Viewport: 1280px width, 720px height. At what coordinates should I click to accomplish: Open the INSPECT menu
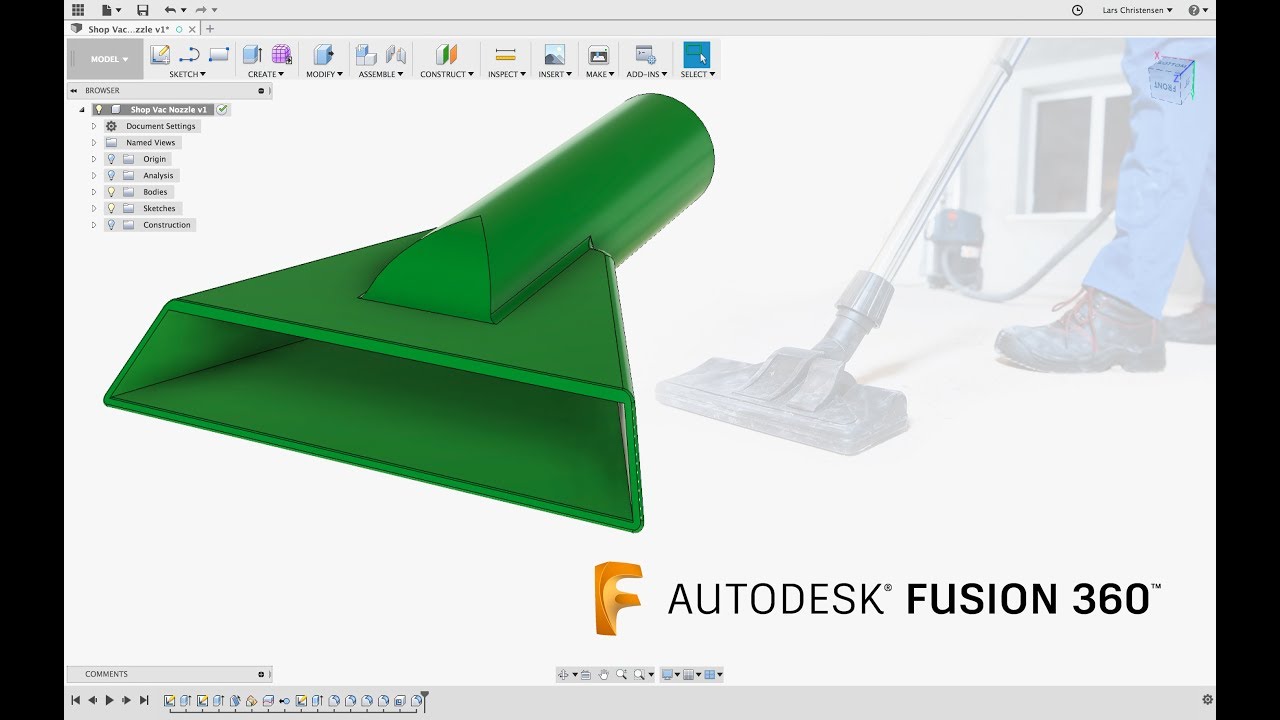pos(506,74)
